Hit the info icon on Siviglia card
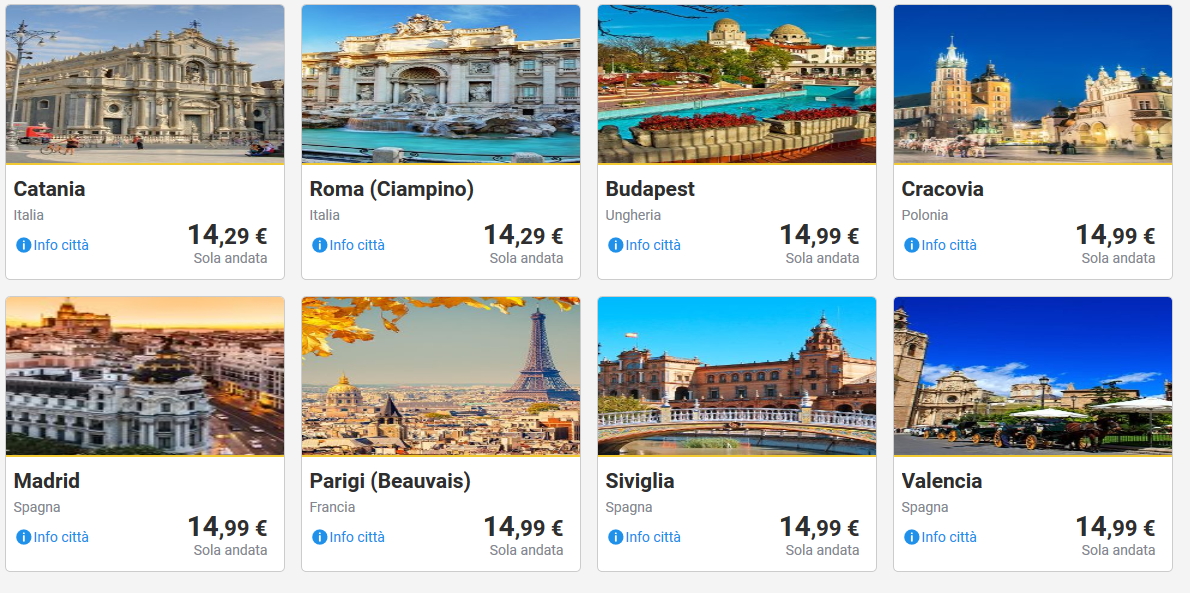1190x593 pixels. [615, 537]
